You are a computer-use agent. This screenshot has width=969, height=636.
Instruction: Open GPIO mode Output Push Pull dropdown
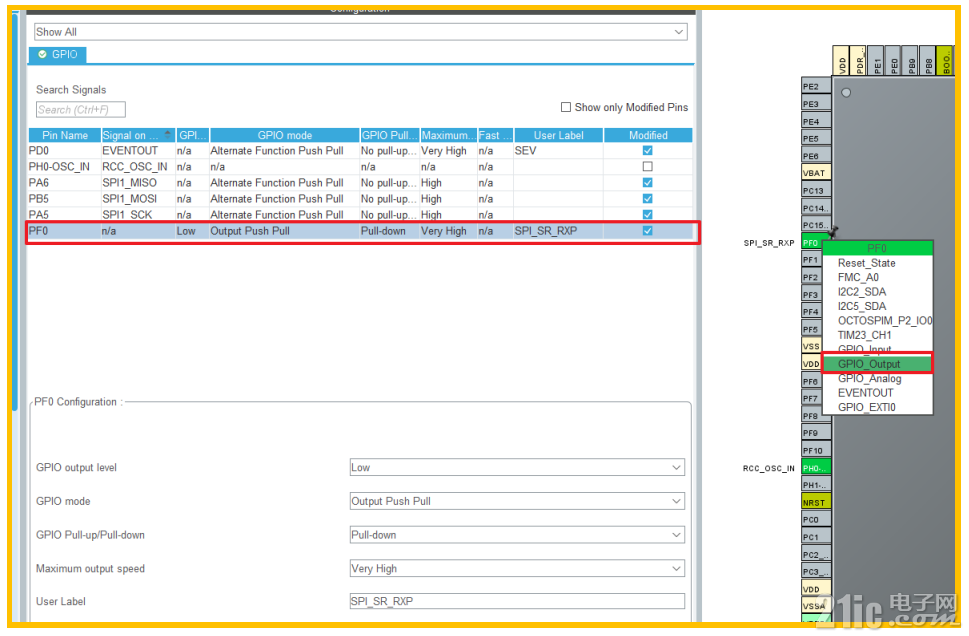[517, 501]
